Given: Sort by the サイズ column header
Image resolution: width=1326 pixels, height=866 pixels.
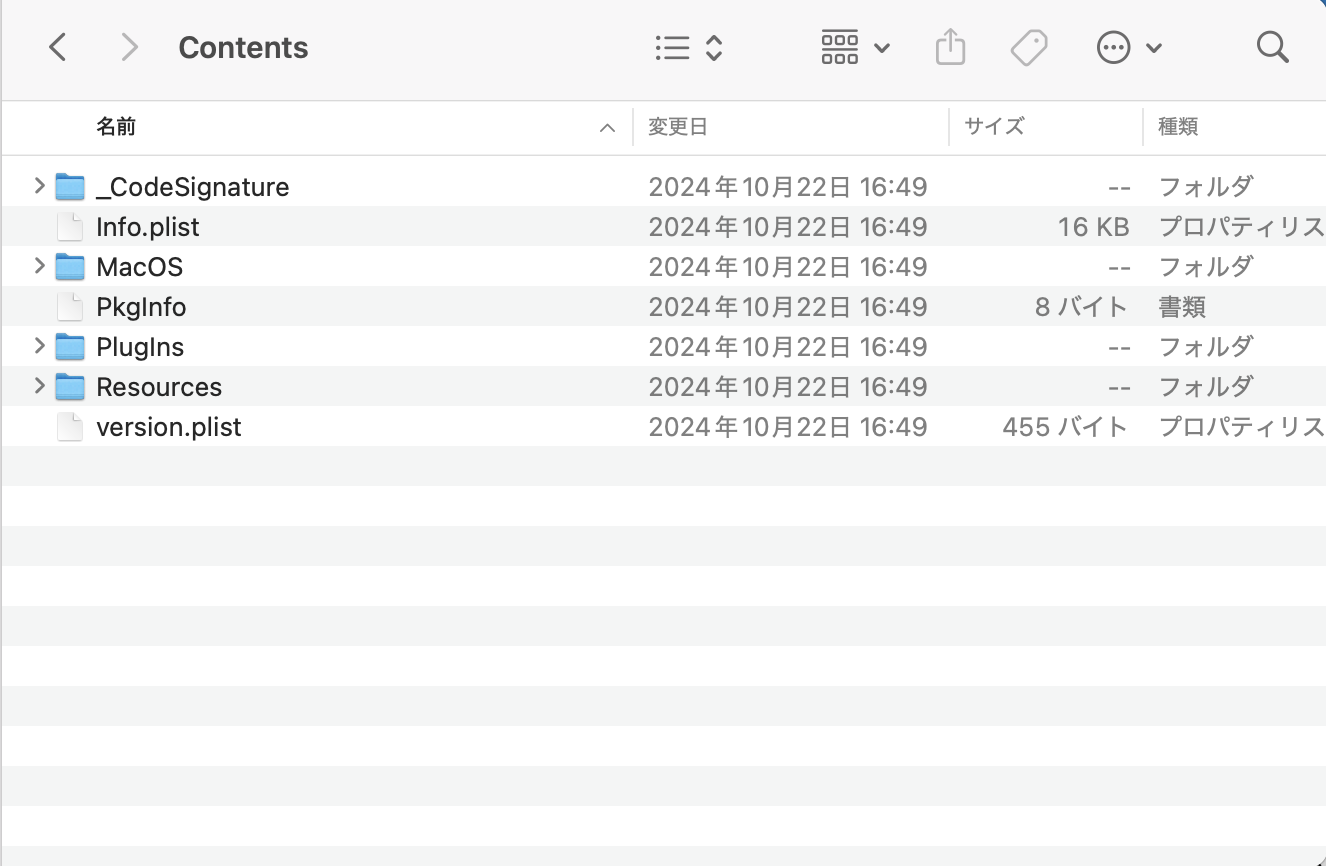Looking at the screenshot, I should [x=994, y=127].
